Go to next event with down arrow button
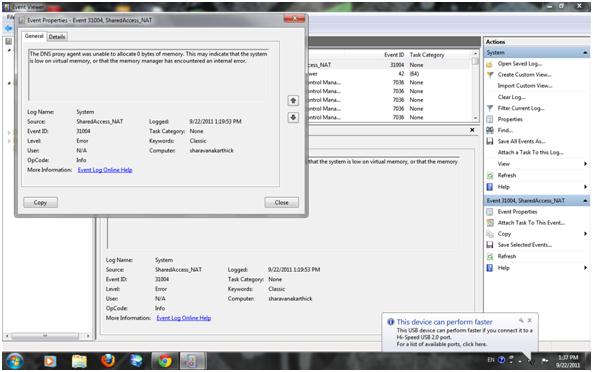This screenshot has height=372, width=593. point(293,118)
